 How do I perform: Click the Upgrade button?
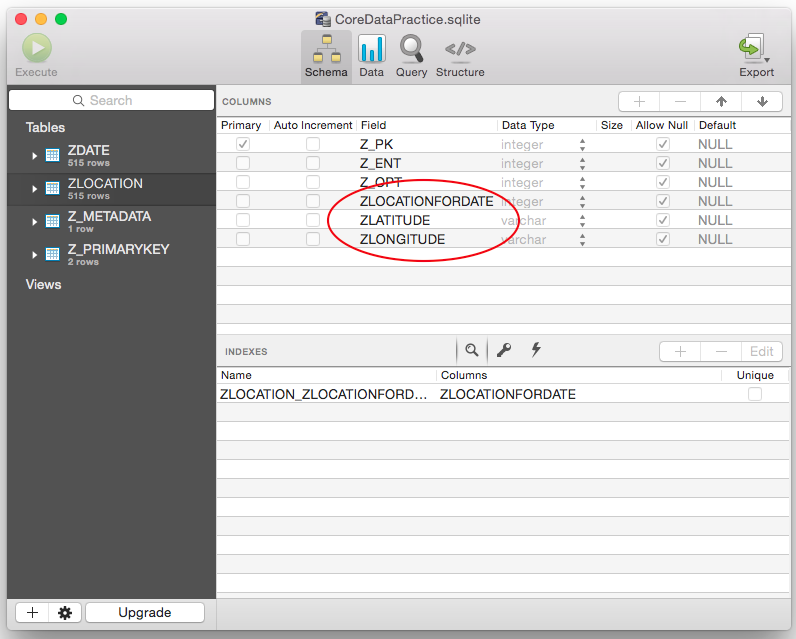point(145,613)
